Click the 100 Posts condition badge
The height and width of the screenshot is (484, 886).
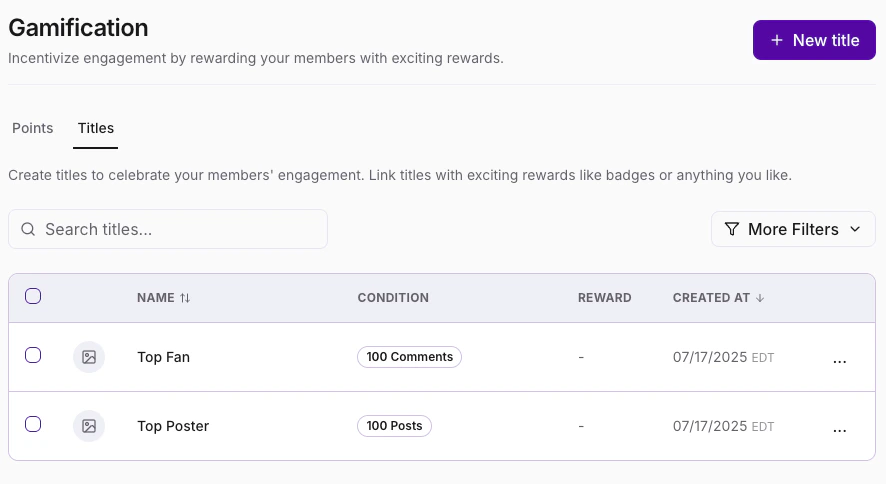coord(394,426)
